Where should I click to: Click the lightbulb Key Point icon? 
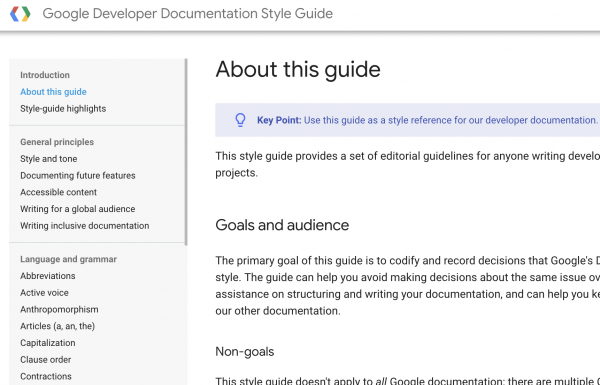[240, 120]
